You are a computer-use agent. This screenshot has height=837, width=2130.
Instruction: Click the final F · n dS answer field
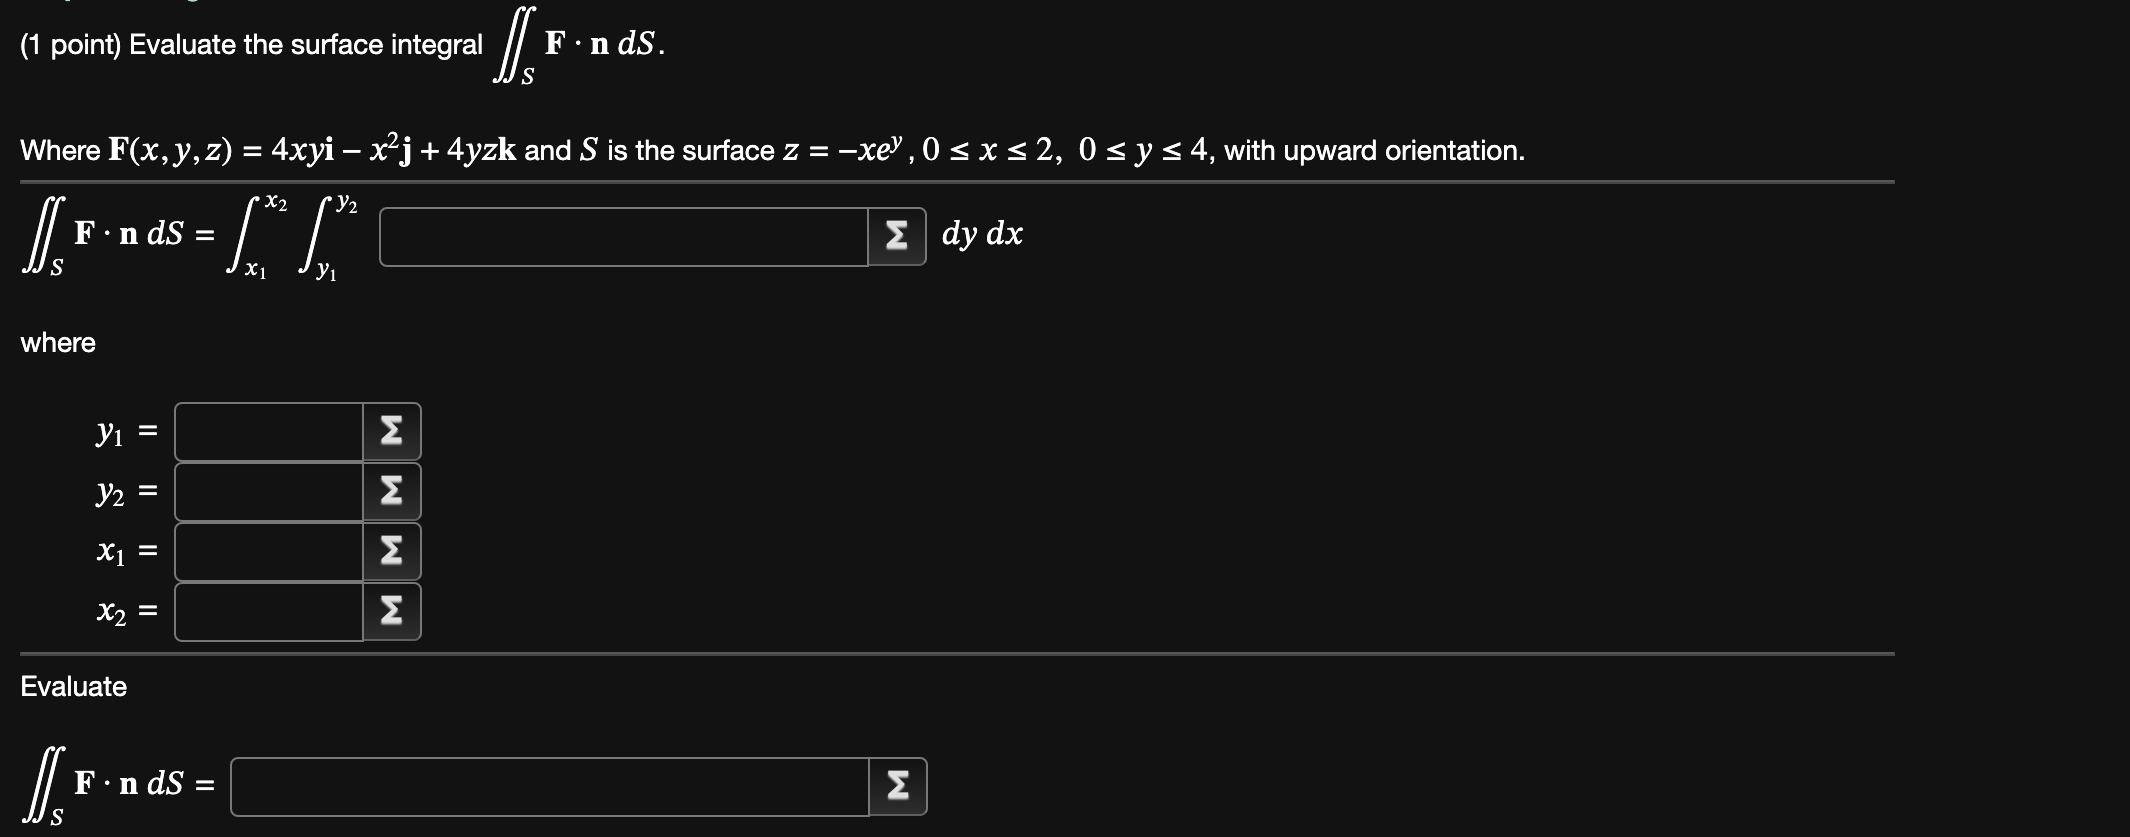click(x=550, y=788)
